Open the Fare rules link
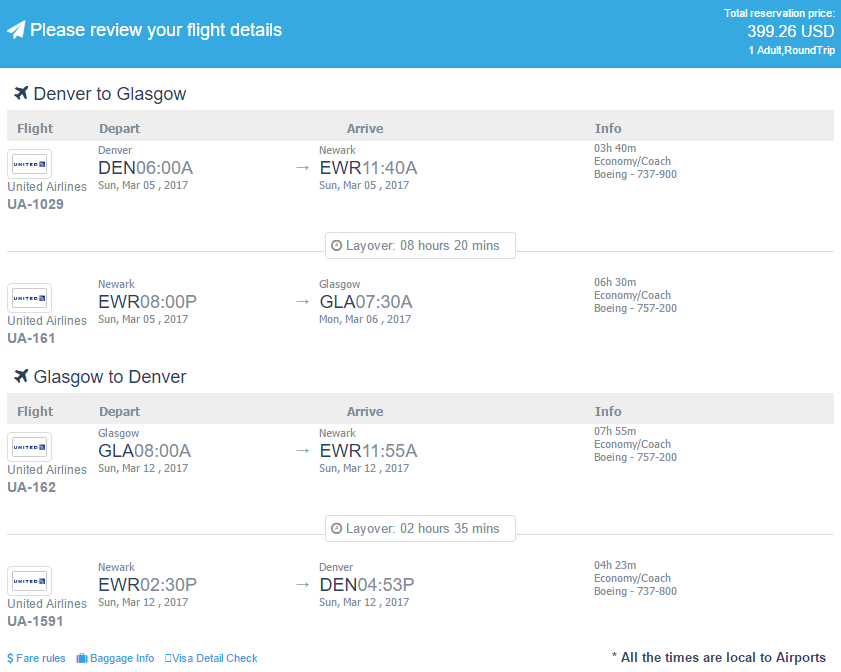The image size is (841, 672). tap(36, 658)
